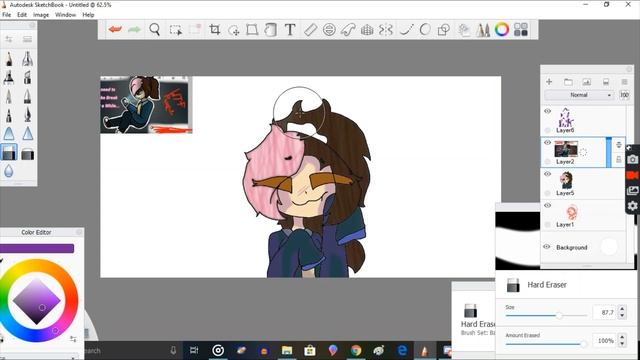Select the water-drop Smear brush
640x360 pixels.
9,171
